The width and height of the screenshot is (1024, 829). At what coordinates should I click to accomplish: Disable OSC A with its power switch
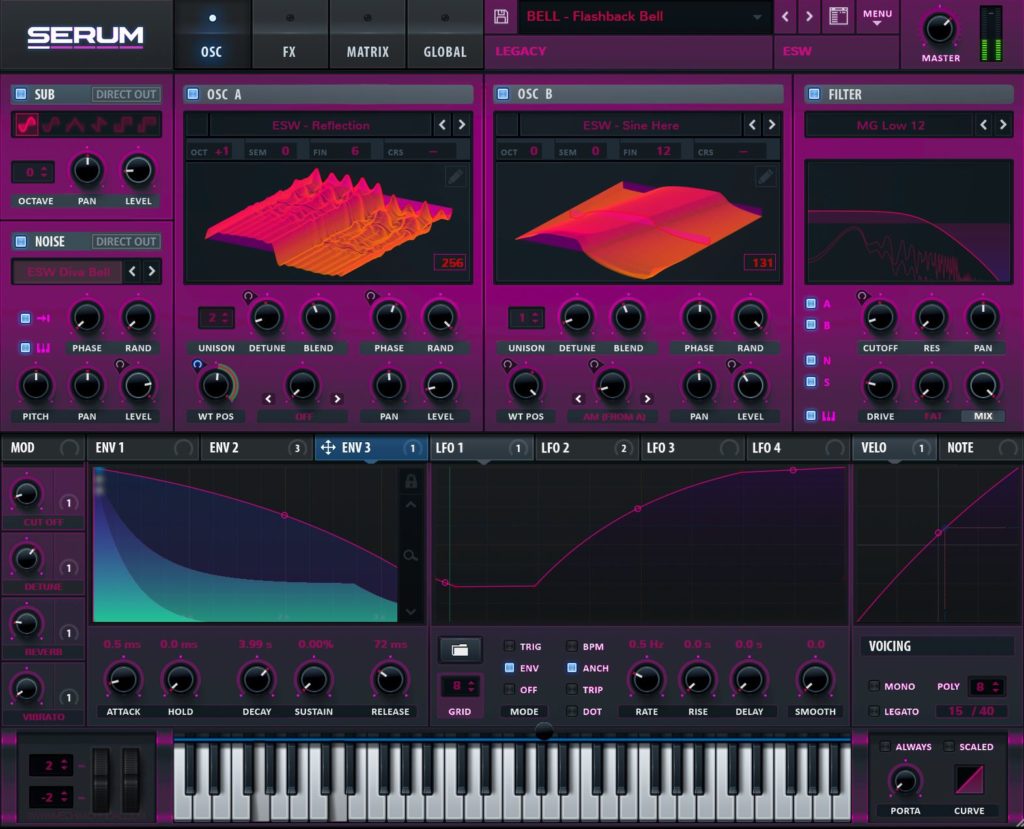tap(193, 94)
